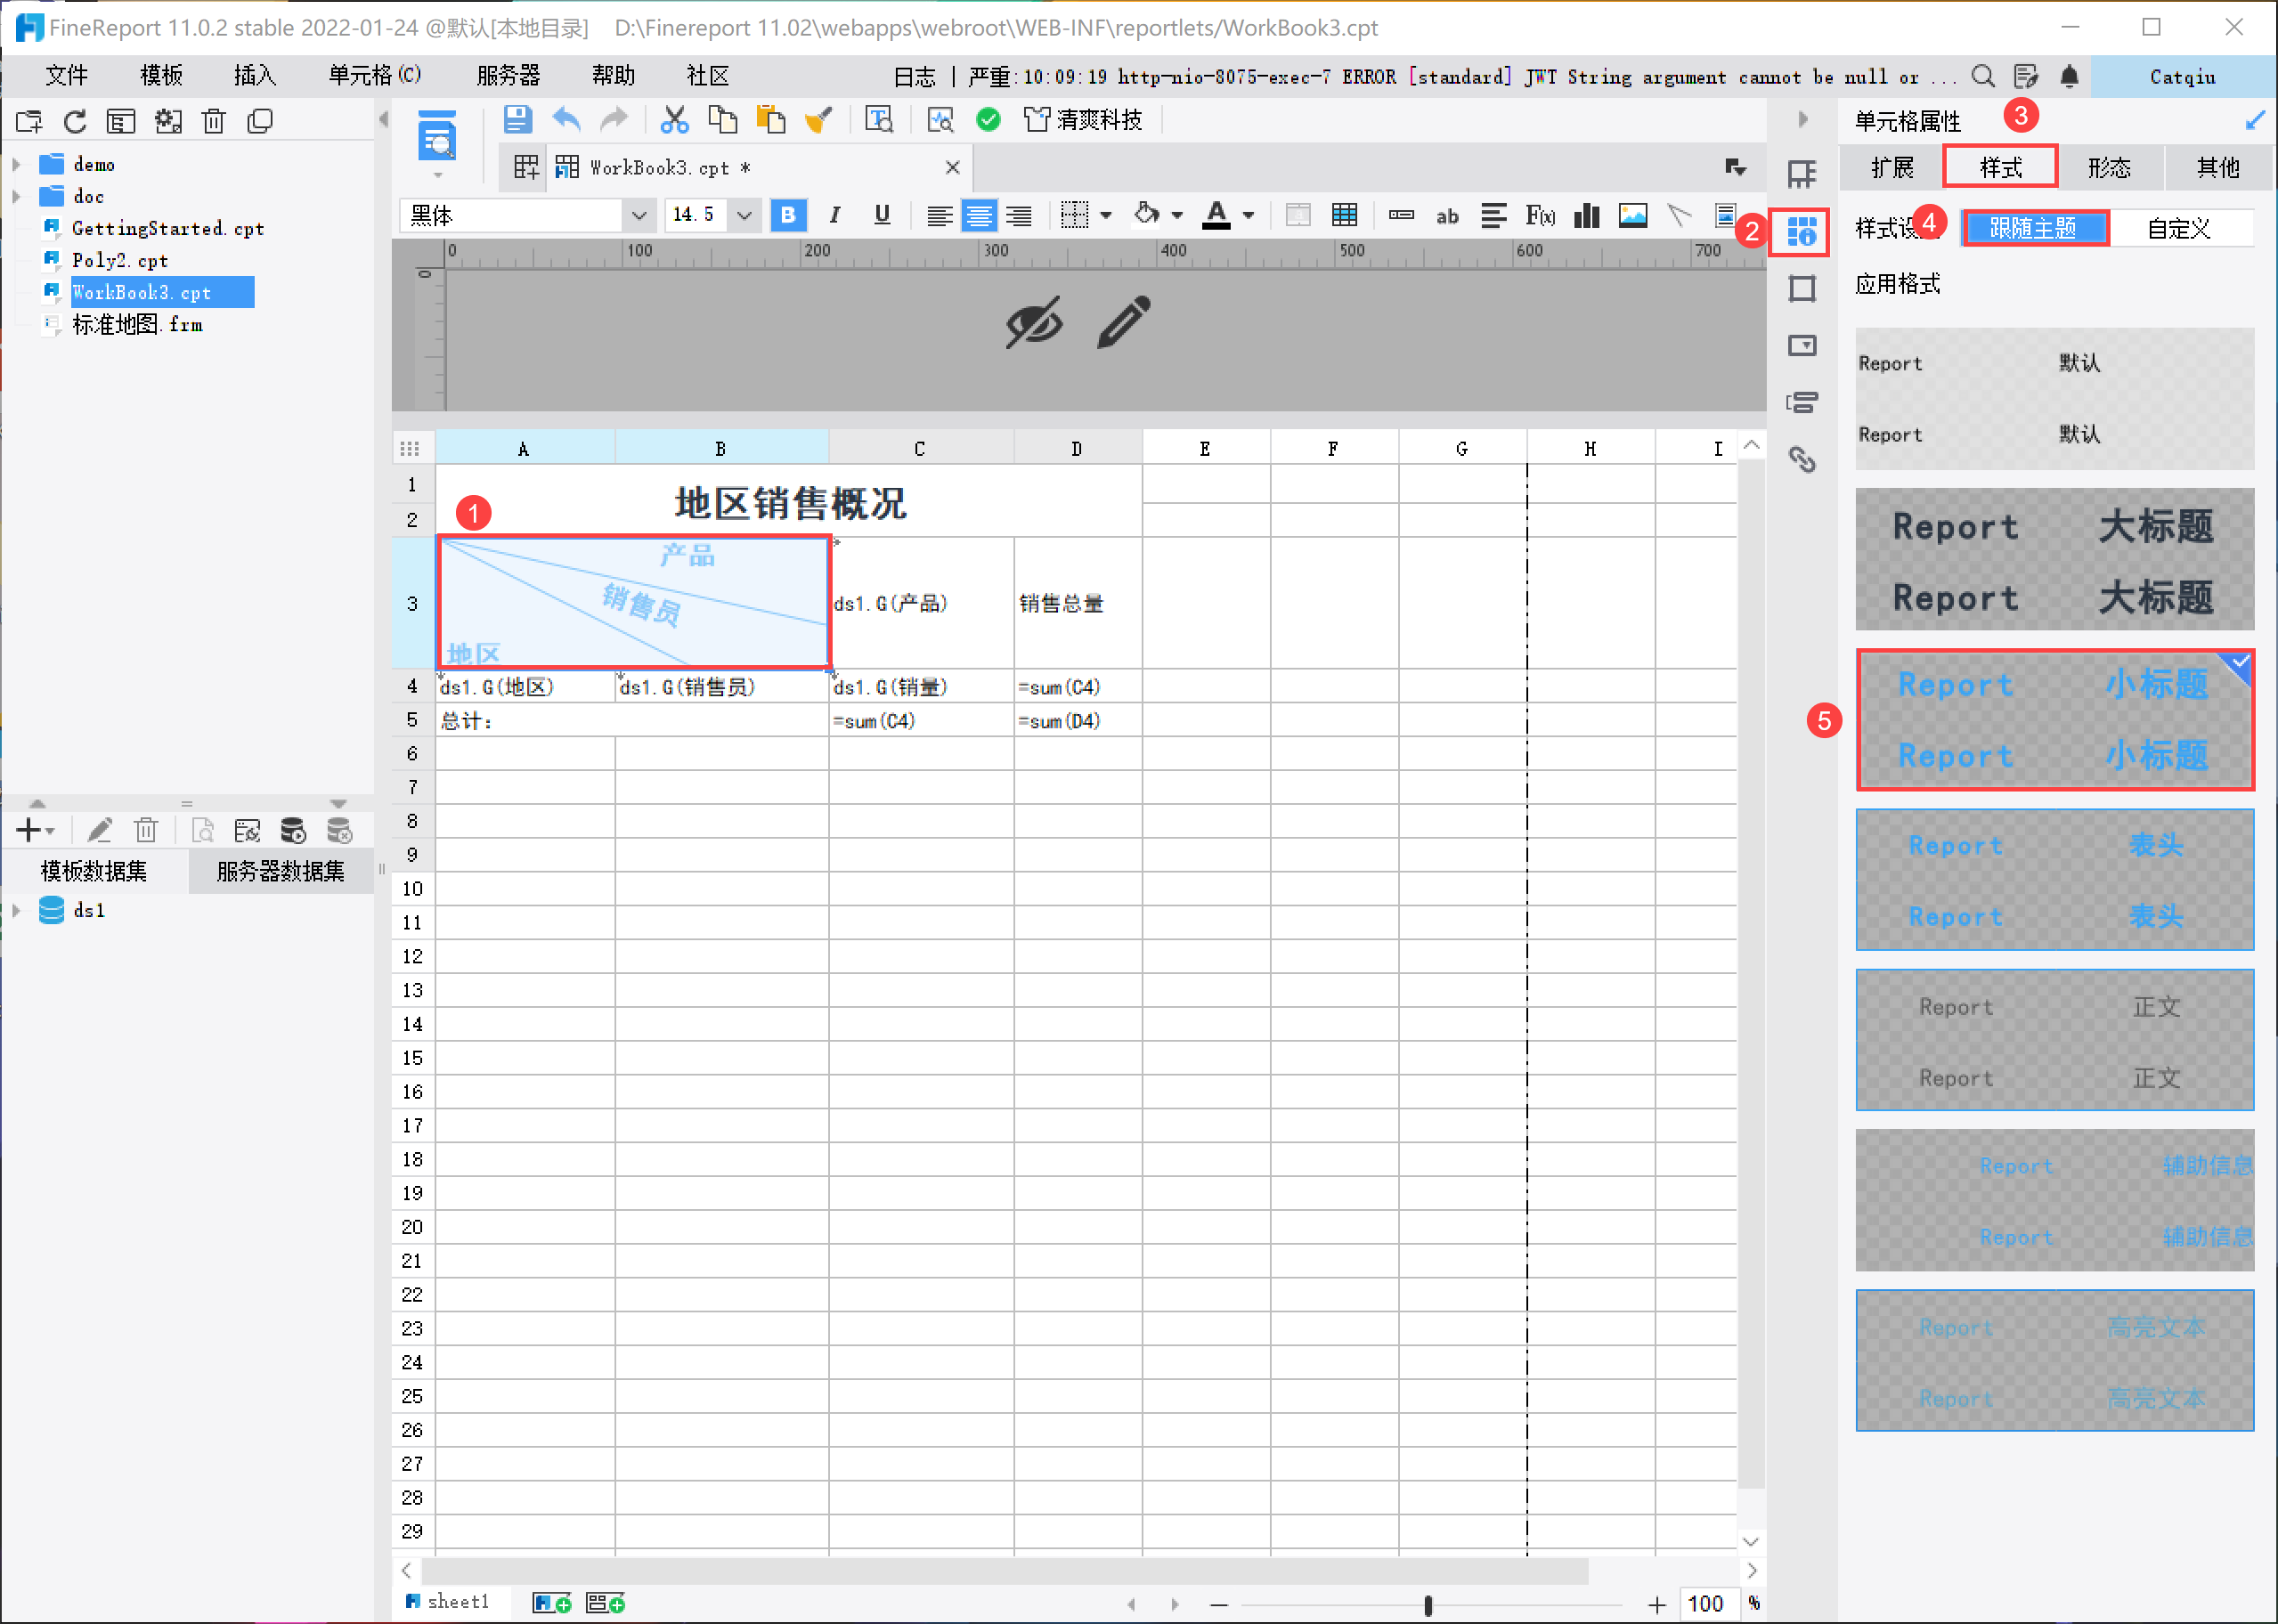Click the Cut scissors icon

674,120
